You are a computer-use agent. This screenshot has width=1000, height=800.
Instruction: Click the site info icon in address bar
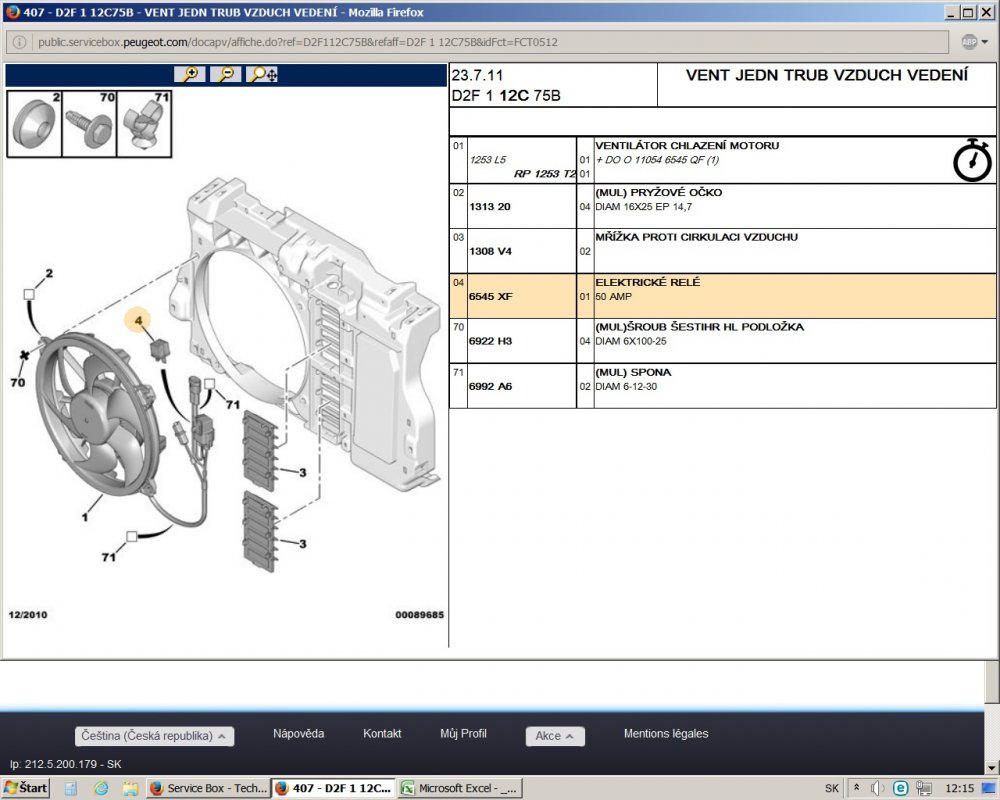pos(20,42)
